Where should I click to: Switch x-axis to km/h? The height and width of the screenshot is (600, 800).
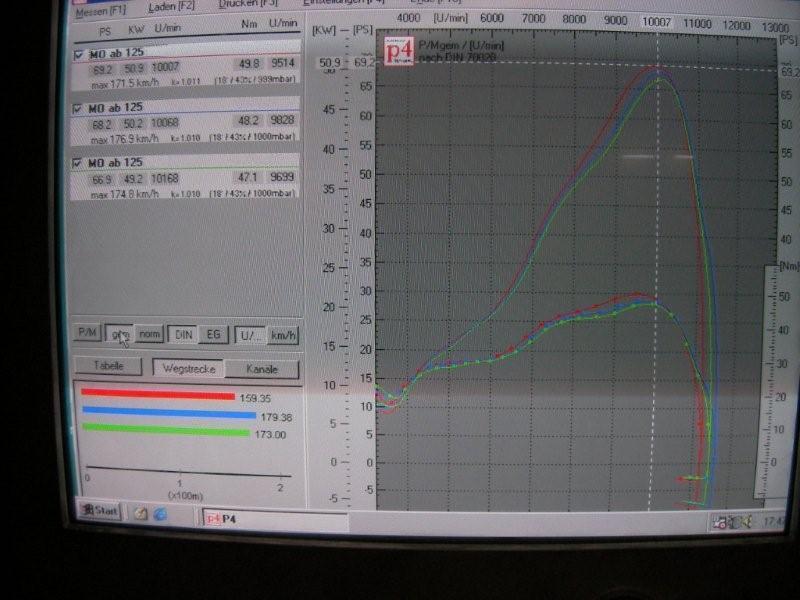pos(283,335)
